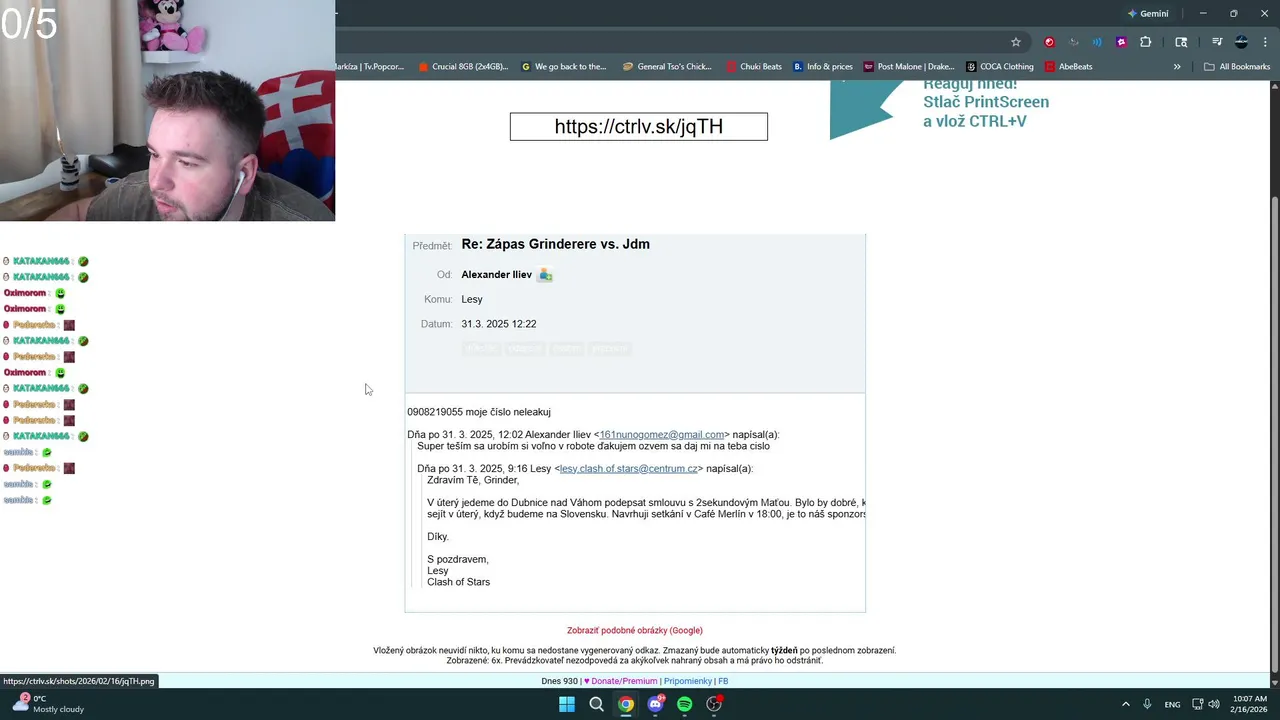The width and height of the screenshot is (1280, 720).
Task: Open the weather widget Mostly cloudy
Action: point(46,704)
